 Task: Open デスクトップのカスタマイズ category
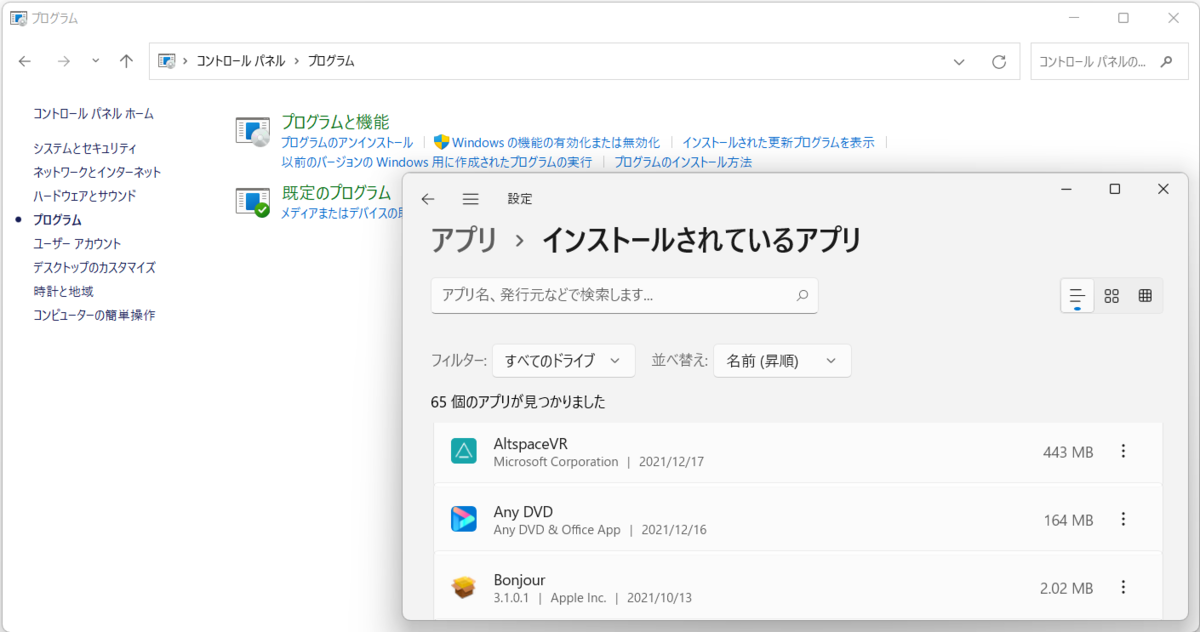94,268
